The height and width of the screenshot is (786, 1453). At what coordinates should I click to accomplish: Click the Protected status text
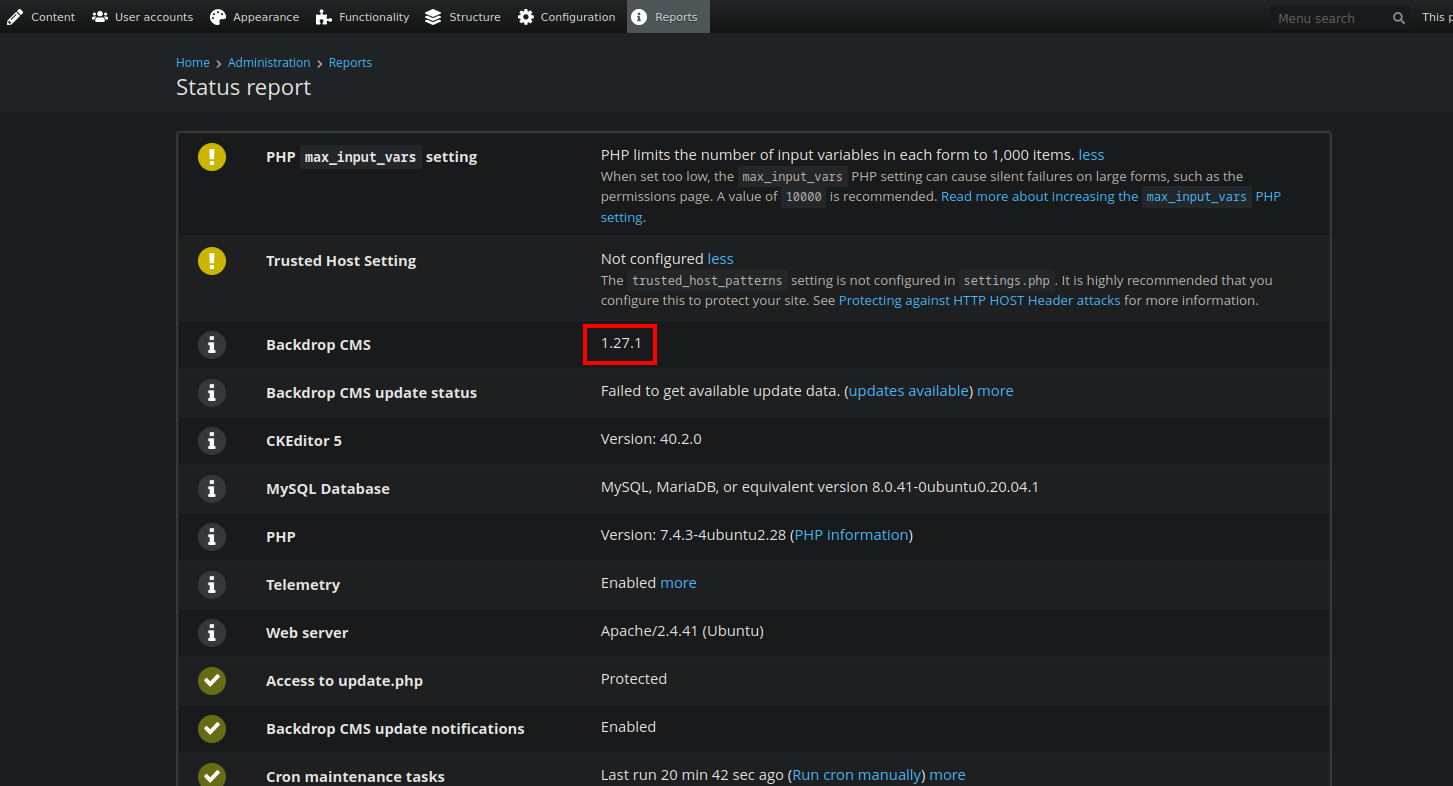pos(634,679)
